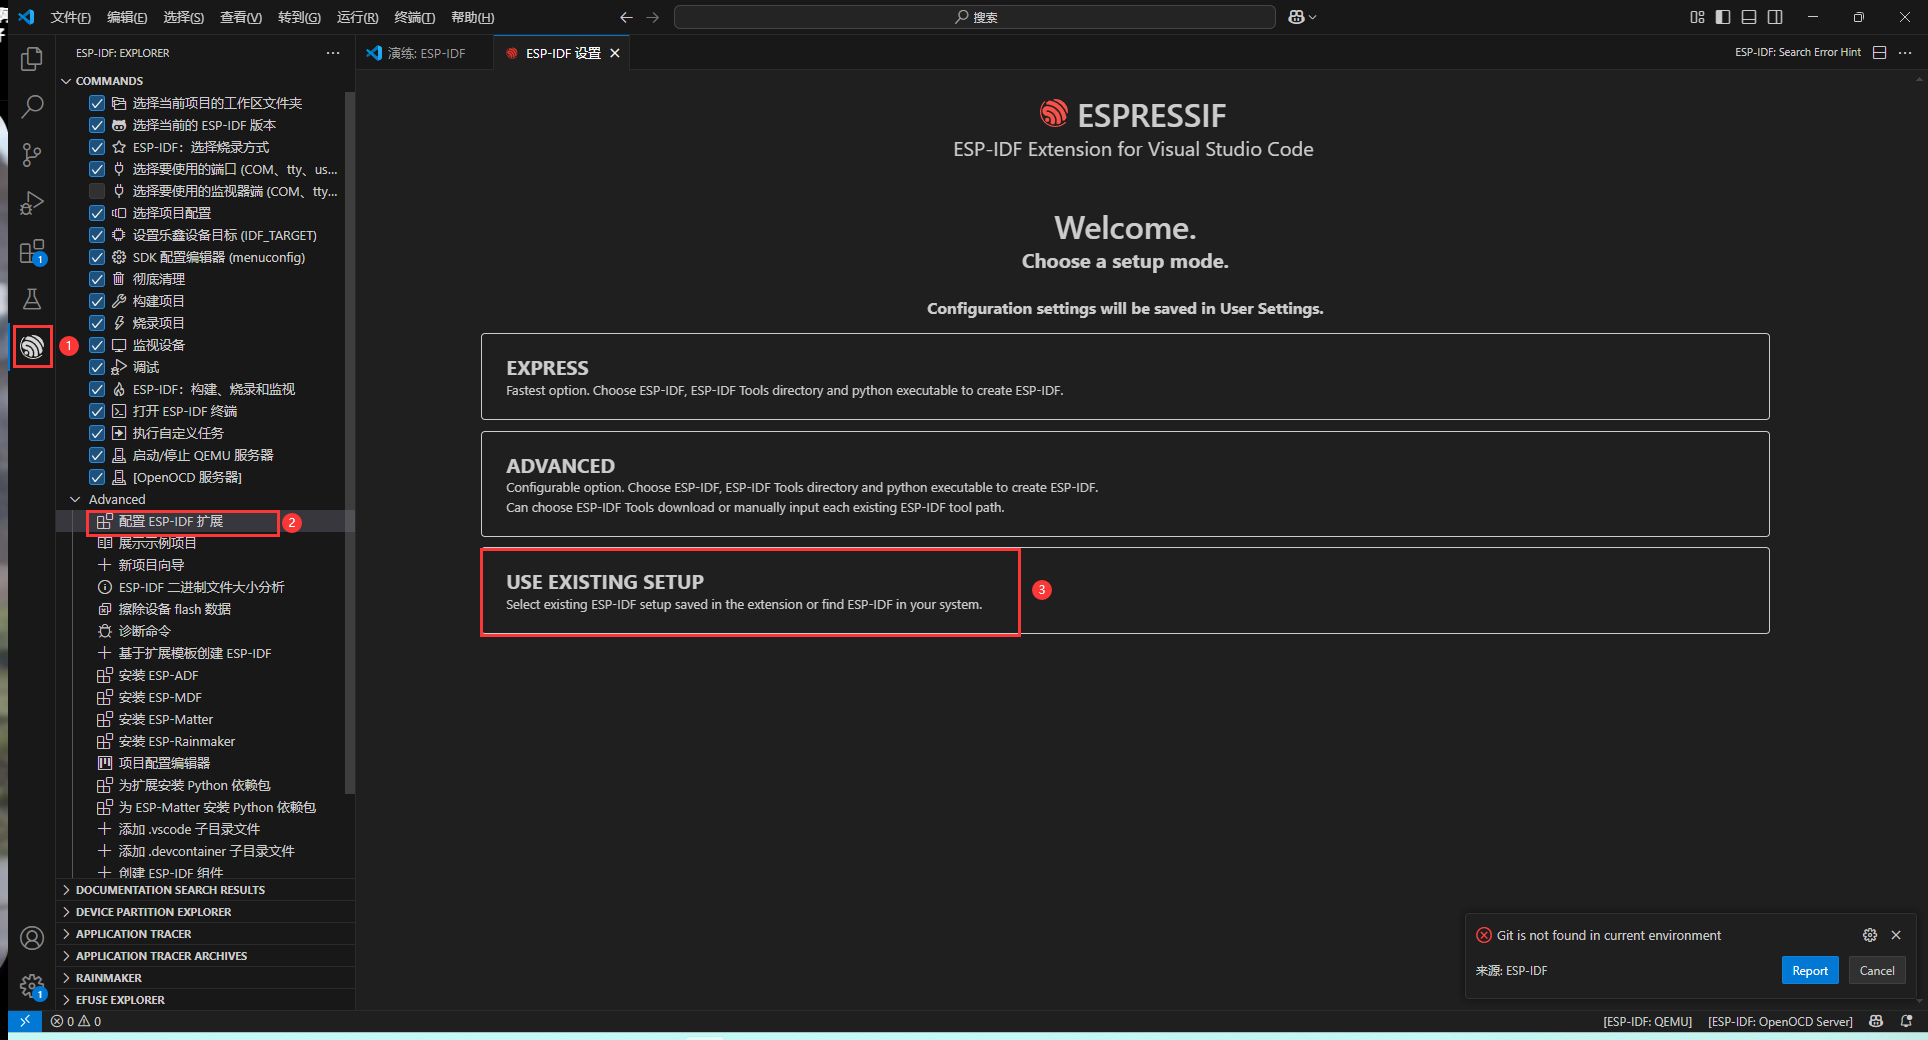
Task: Toggle the 选择项目配置 checkbox
Action: (x=97, y=213)
